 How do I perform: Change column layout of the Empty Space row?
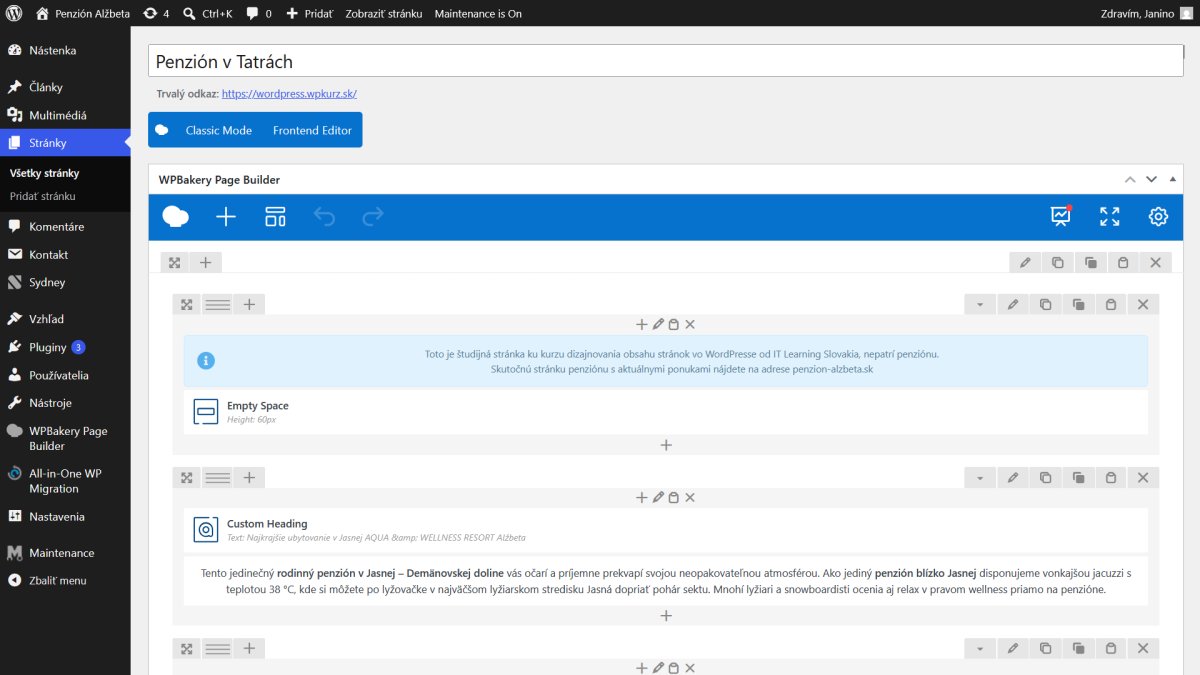point(217,305)
